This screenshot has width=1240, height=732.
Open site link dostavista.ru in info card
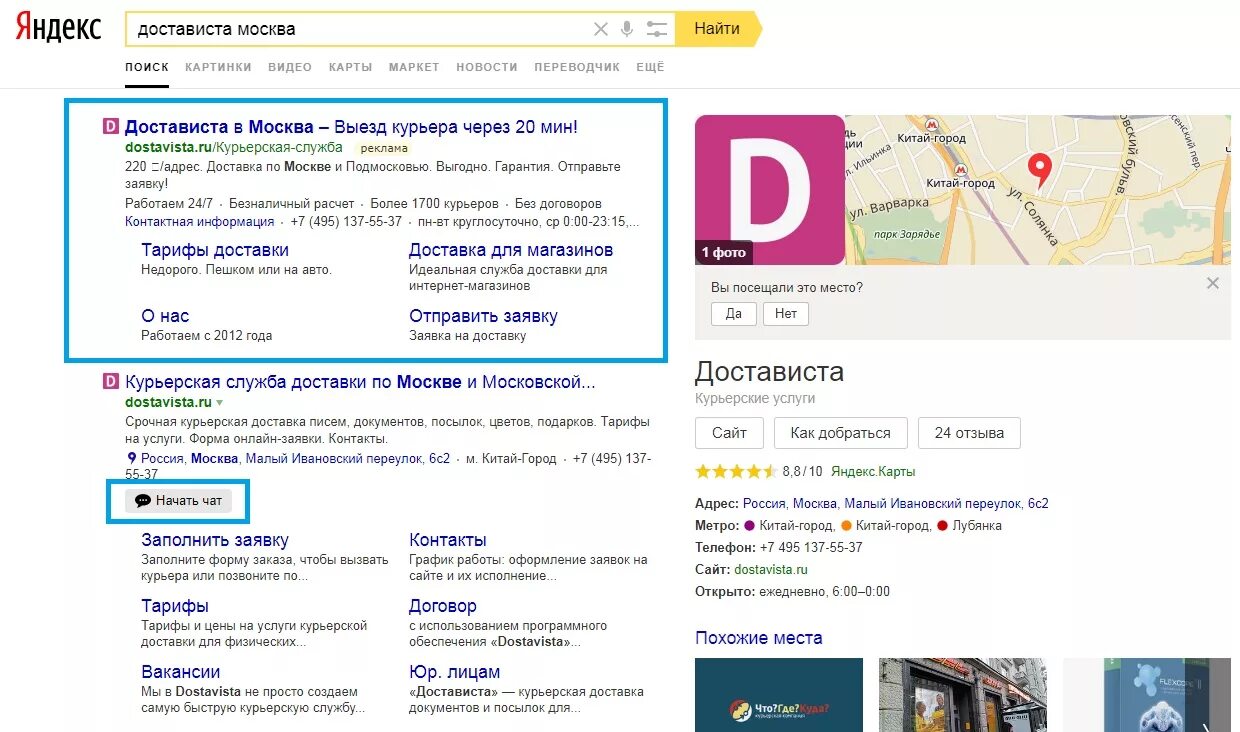tap(771, 569)
